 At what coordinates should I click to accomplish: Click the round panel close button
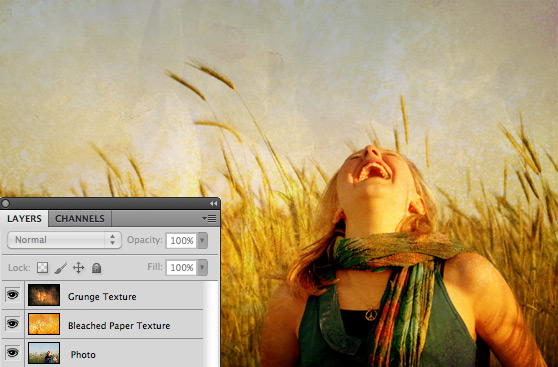[x=5, y=203]
